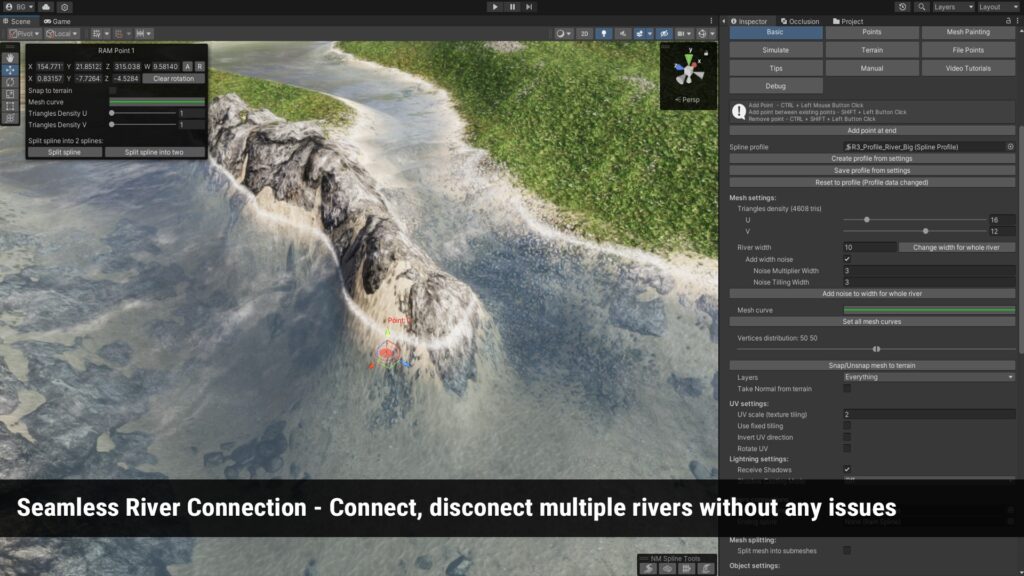The height and width of the screenshot is (576, 1024).
Task: Select the Rotate tool
Action: coord(10,82)
